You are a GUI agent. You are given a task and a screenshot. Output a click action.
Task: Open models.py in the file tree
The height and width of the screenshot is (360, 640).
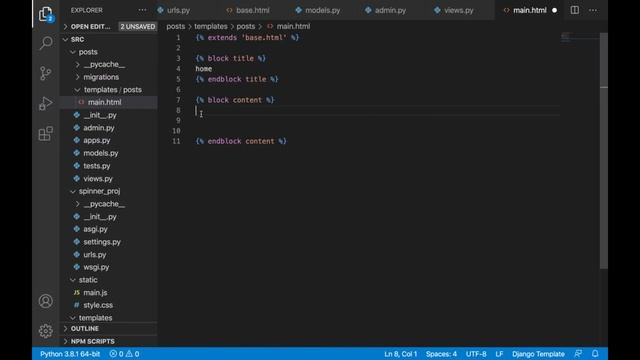click(101, 153)
